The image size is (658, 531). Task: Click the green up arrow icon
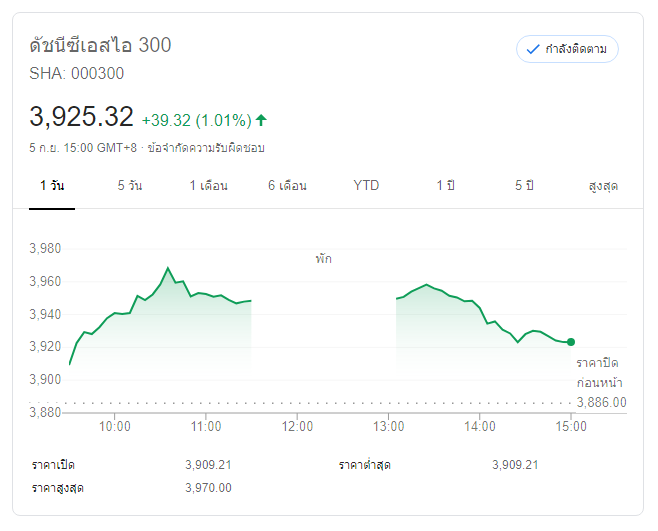point(262,120)
